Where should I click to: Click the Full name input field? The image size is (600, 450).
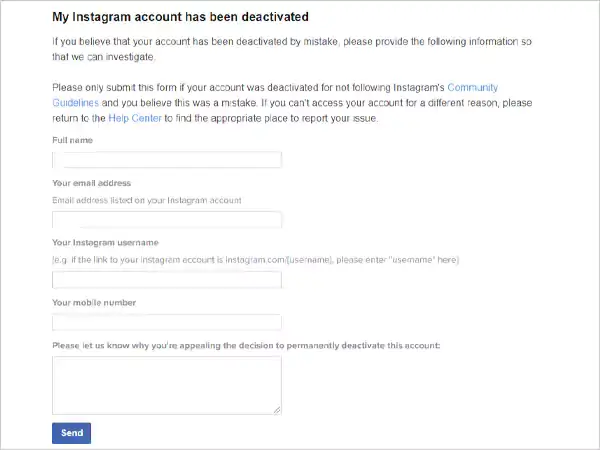click(x=167, y=160)
